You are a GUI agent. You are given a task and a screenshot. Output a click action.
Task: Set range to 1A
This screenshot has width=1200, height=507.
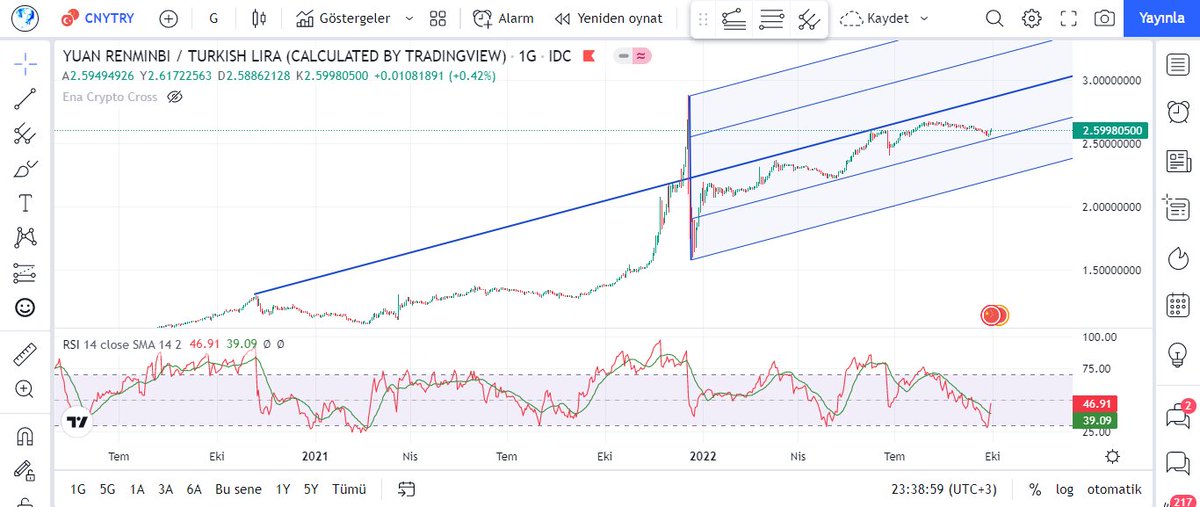pyautogui.click(x=137, y=489)
